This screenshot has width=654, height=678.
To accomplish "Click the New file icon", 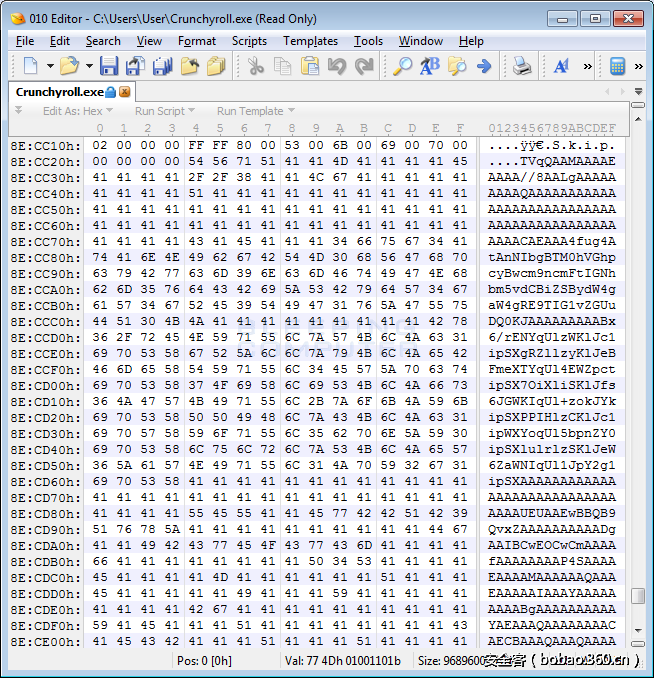I will point(30,66).
